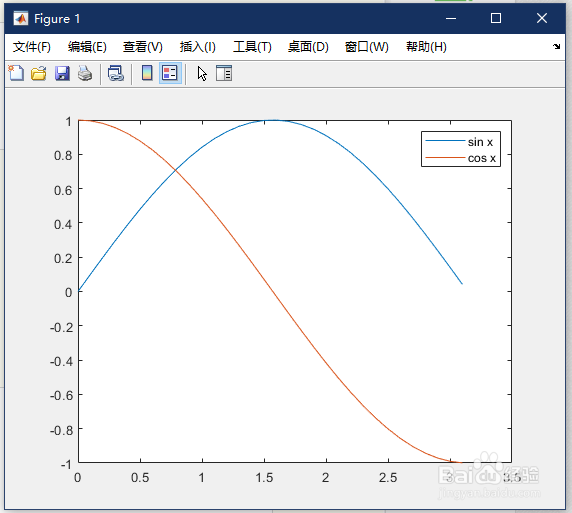The height and width of the screenshot is (513, 572).
Task: Open the 编辑(E) menu
Action: coord(87,47)
